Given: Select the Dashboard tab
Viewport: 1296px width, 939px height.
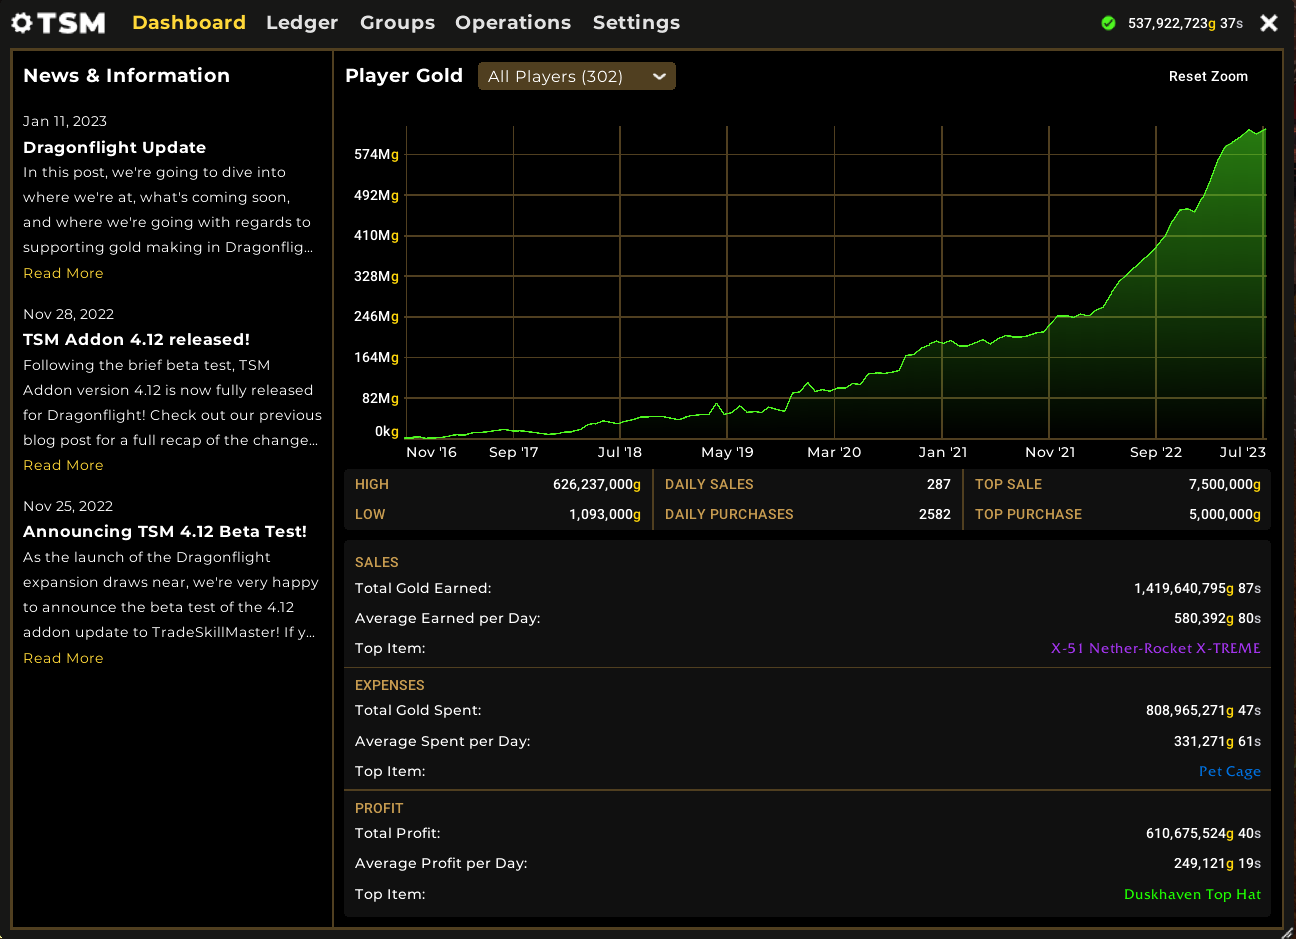Looking at the screenshot, I should point(188,22).
